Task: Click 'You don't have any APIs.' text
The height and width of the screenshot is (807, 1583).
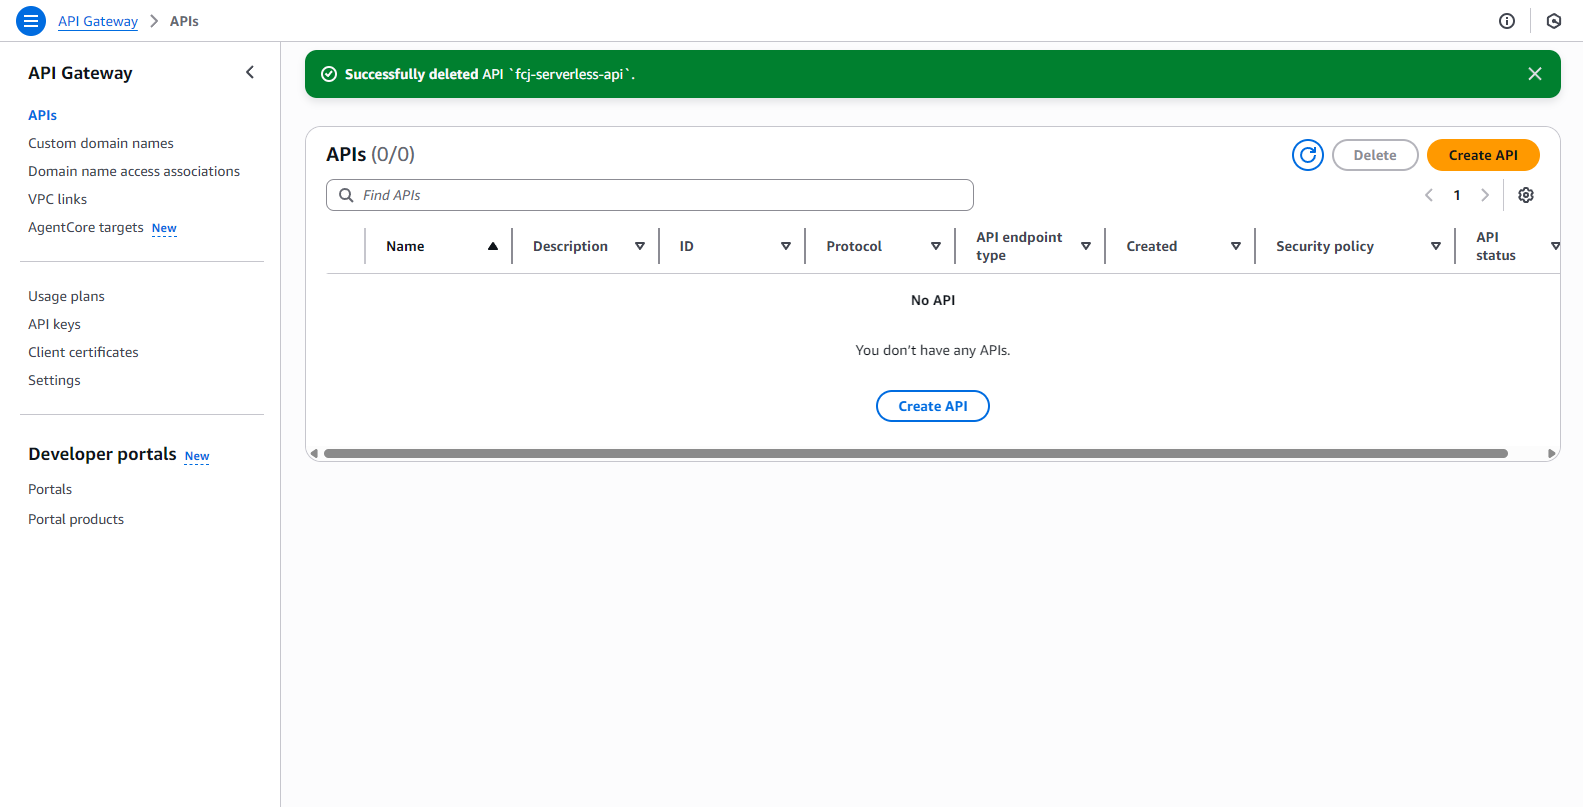Action: point(933,350)
